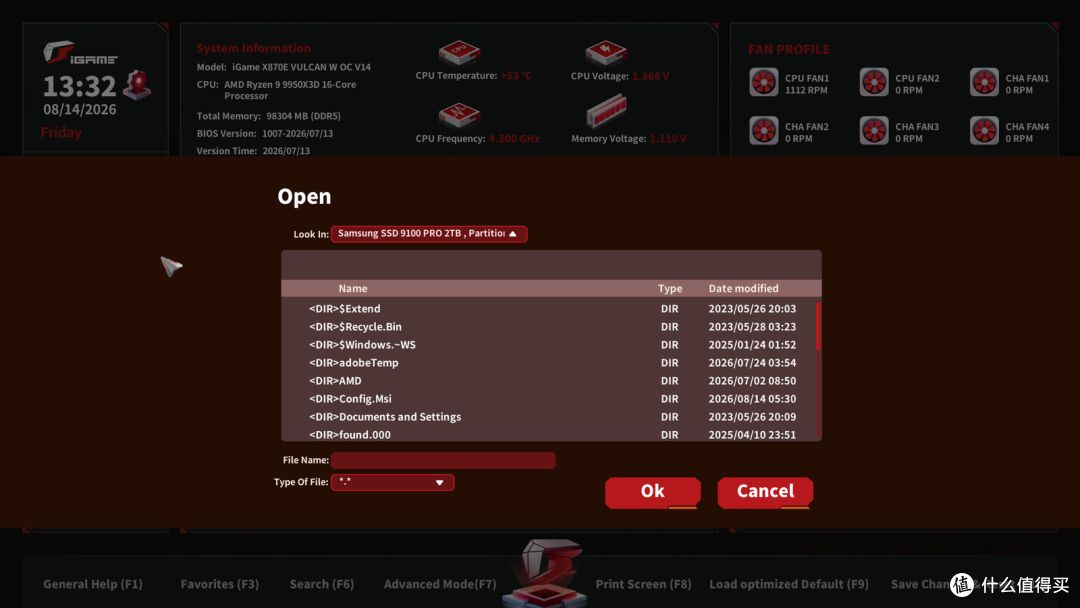
Task: Click the iGame emblem in bottom bar
Action: [x=546, y=573]
